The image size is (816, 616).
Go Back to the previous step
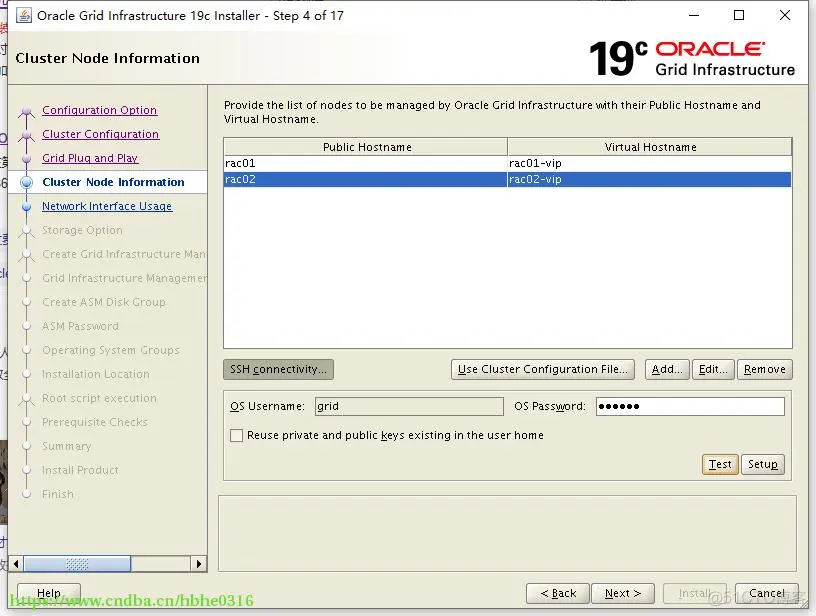click(558, 593)
